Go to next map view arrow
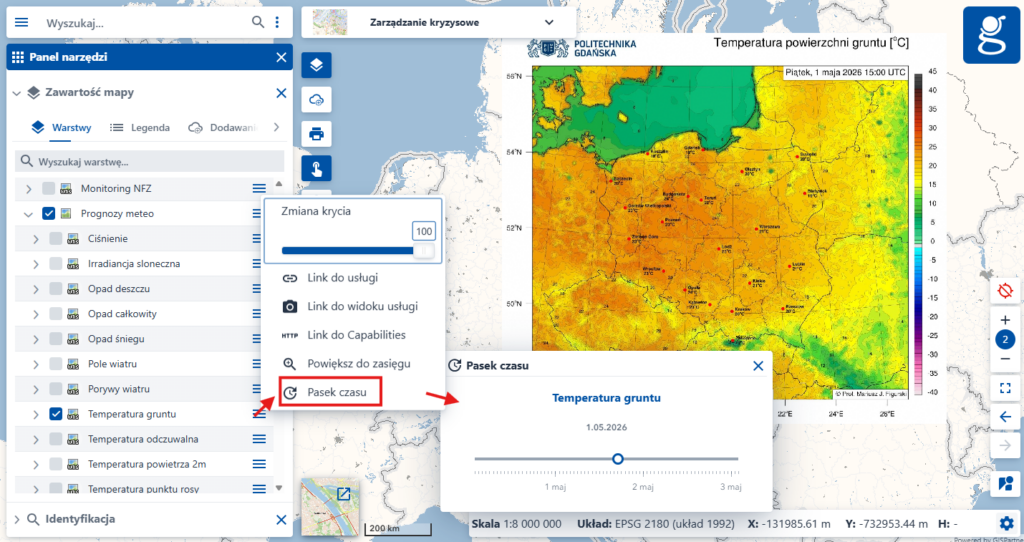 (1005, 446)
